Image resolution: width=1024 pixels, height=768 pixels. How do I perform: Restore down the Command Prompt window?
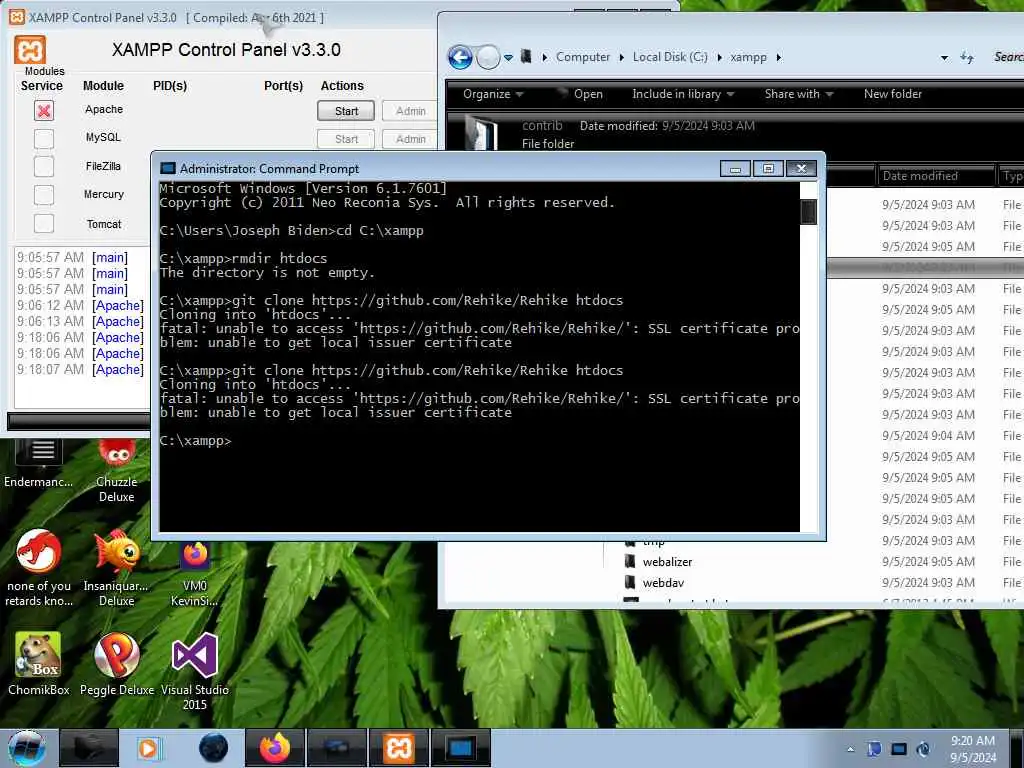768,168
